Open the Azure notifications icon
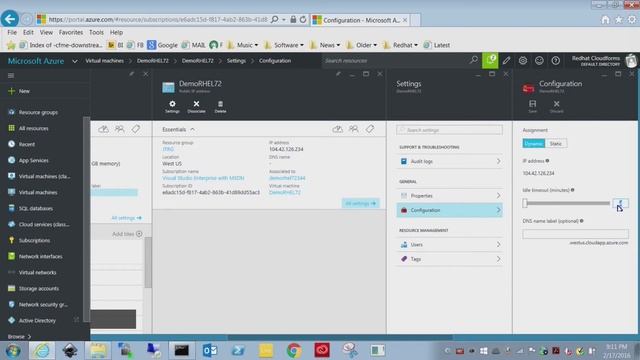The image size is (640, 360). point(490,60)
